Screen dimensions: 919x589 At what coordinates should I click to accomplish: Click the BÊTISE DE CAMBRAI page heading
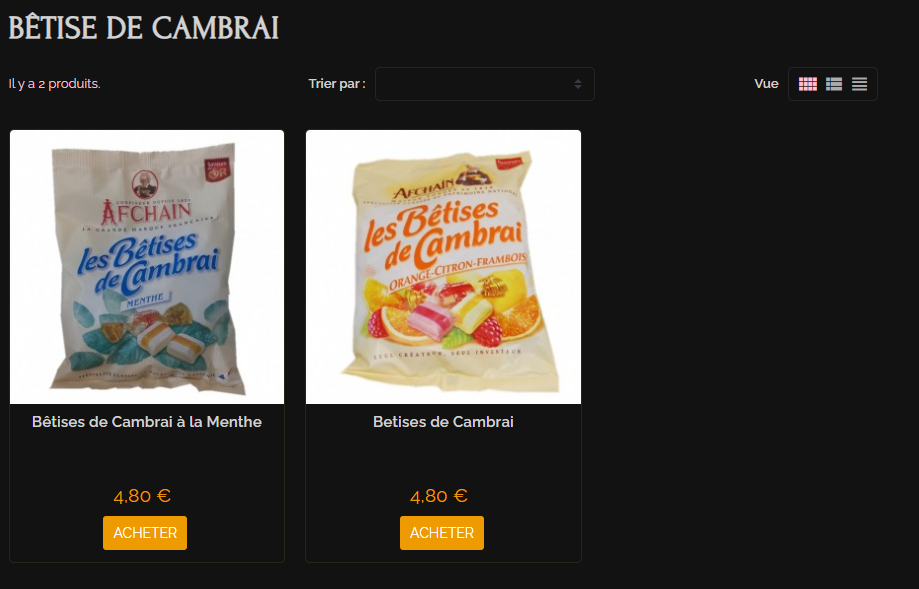pyautogui.click(x=144, y=28)
